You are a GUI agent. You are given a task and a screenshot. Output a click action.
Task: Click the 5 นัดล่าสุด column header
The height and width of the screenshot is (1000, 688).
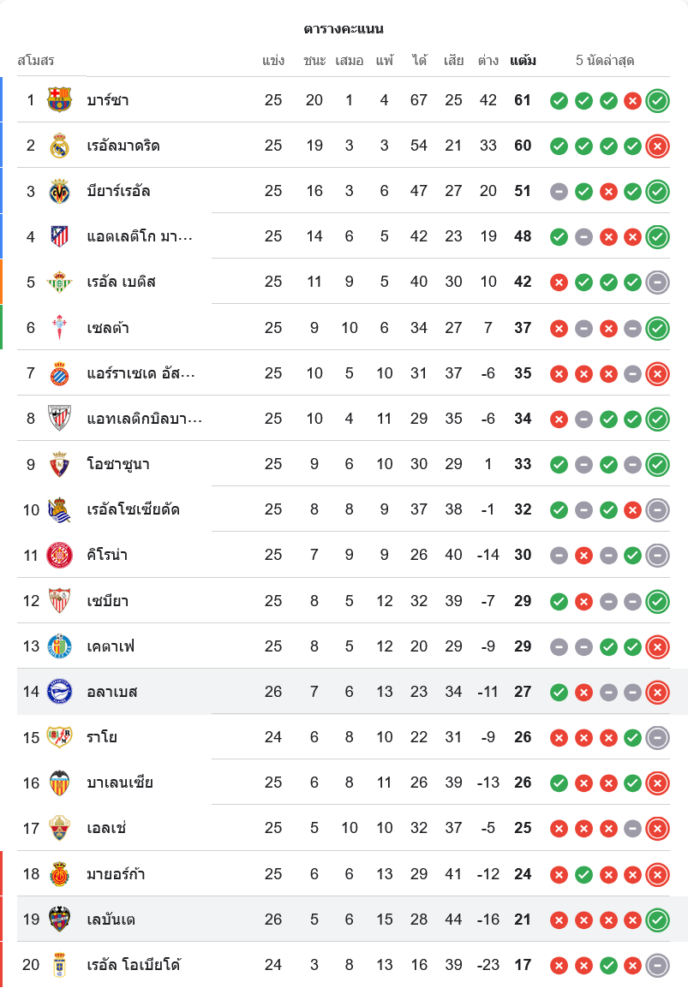pyautogui.click(x=605, y=60)
